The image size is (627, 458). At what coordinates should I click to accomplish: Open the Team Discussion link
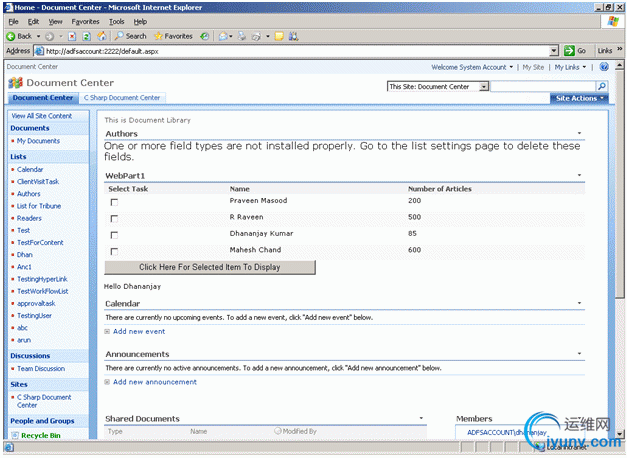[41, 369]
